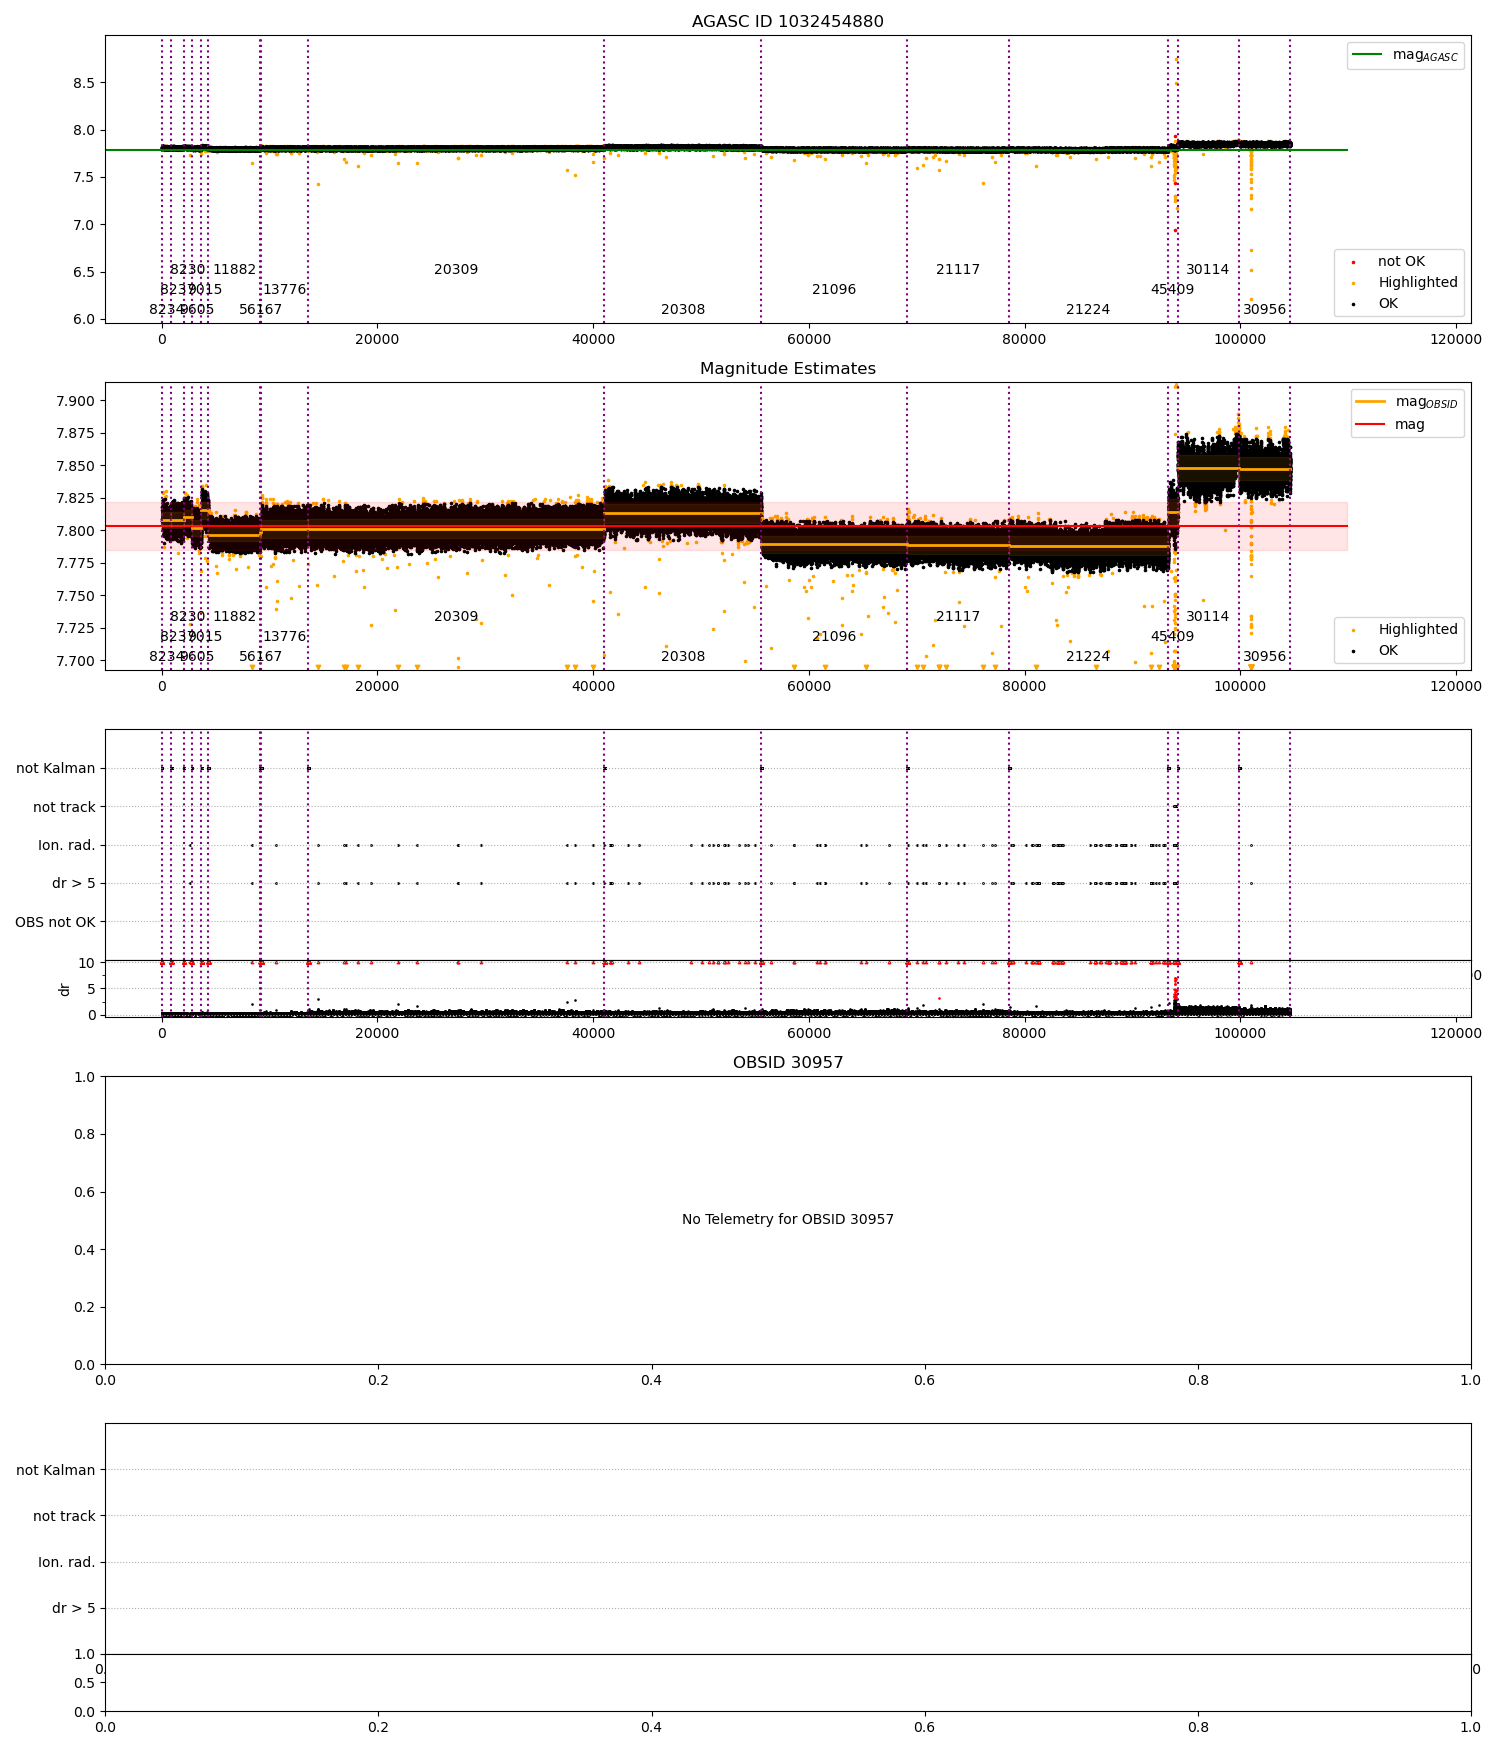Image resolution: width=1500 pixels, height=1750 pixels.
Task: Click label 21096 in Magnitude Estimates plot
Action: pyautogui.click(x=834, y=637)
